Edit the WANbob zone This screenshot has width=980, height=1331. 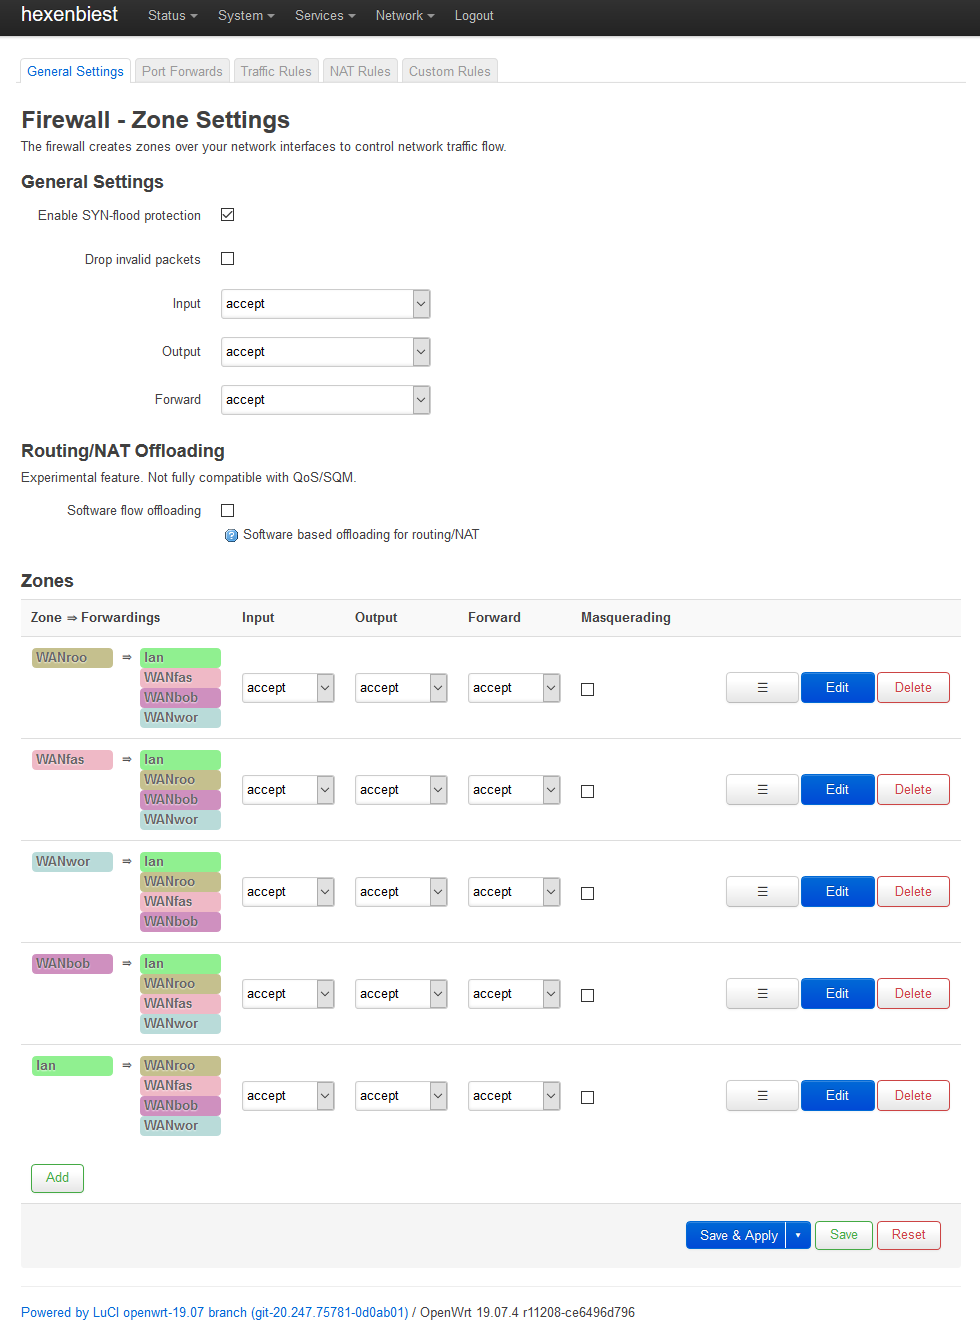[837, 994]
